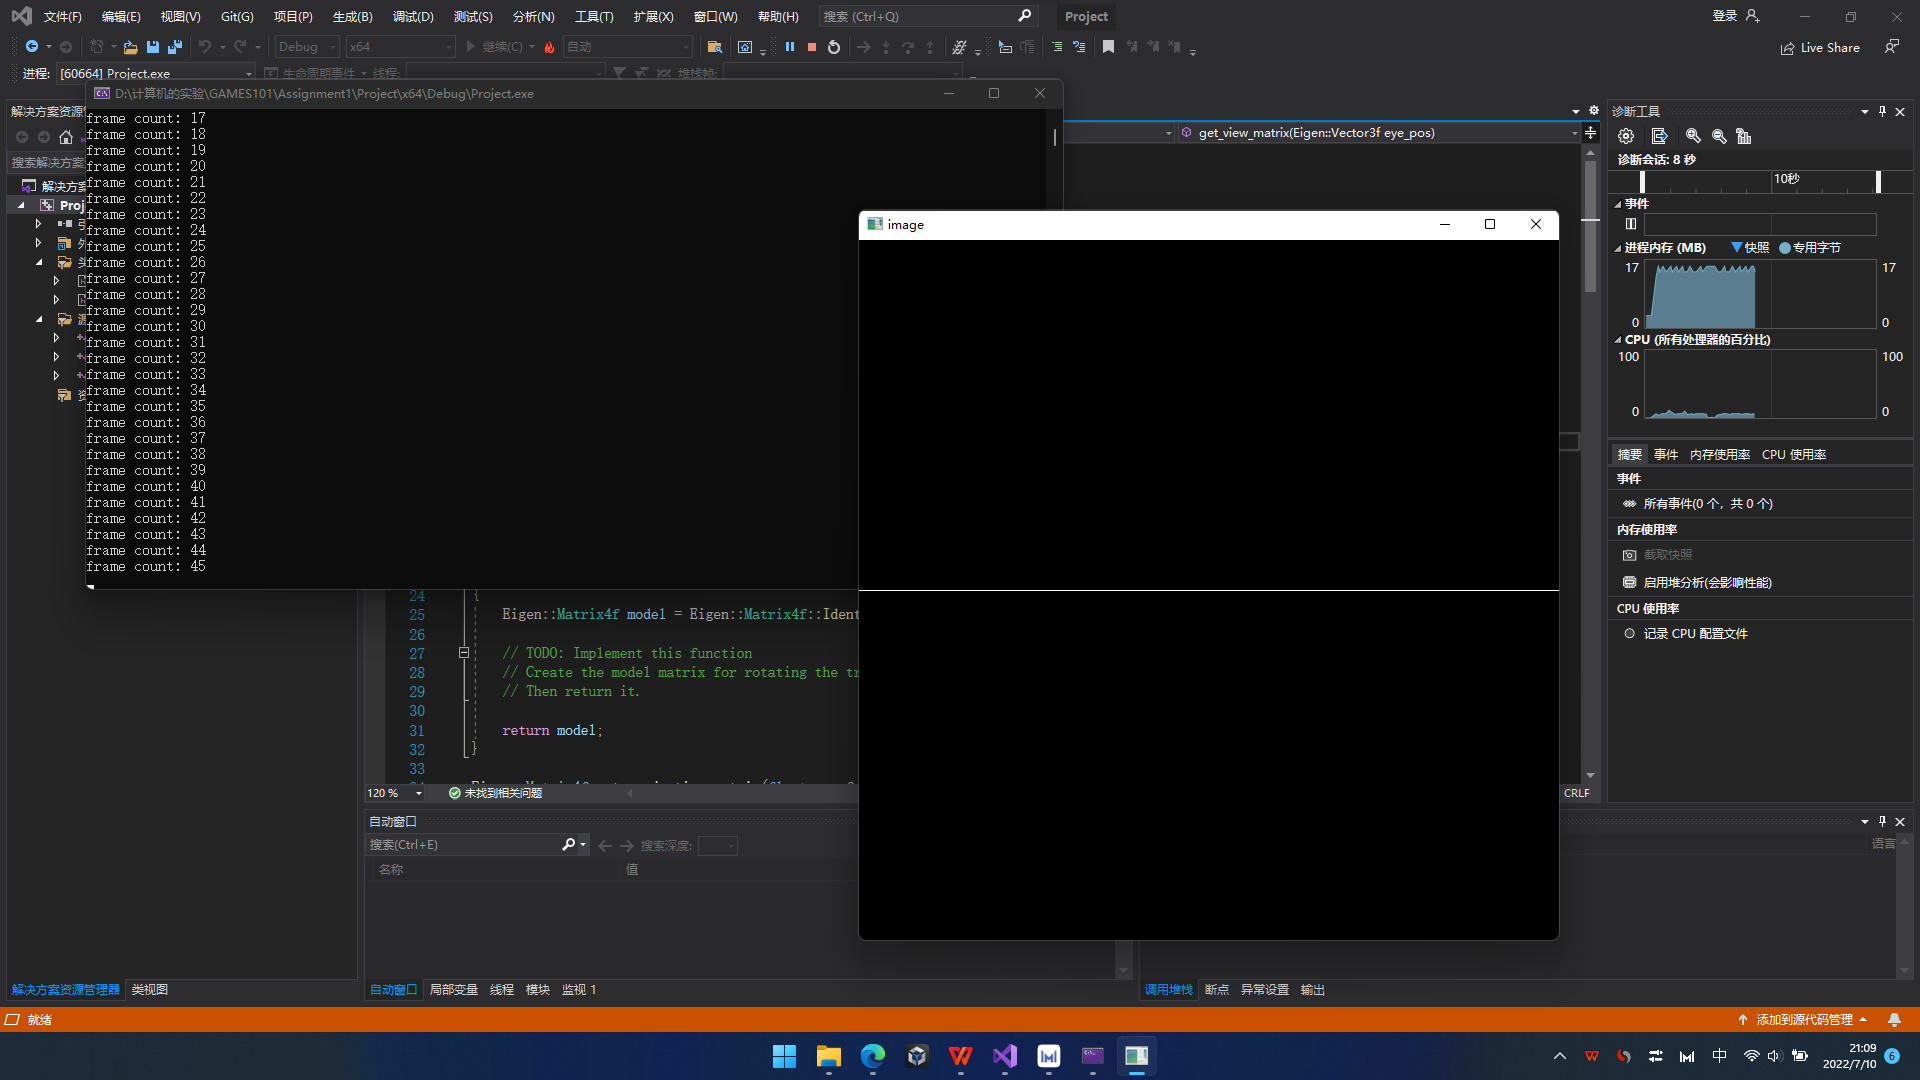The height and width of the screenshot is (1080, 1920).
Task: Click the bookmark icon in toolbar
Action: (x=1108, y=47)
